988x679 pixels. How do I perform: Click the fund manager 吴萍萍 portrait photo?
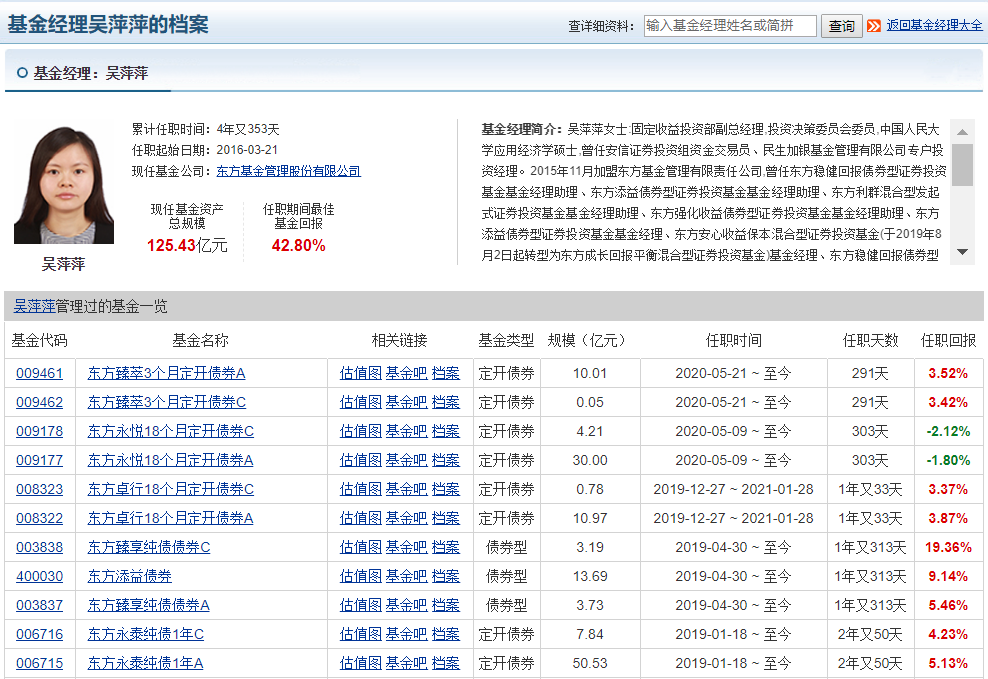tap(64, 186)
